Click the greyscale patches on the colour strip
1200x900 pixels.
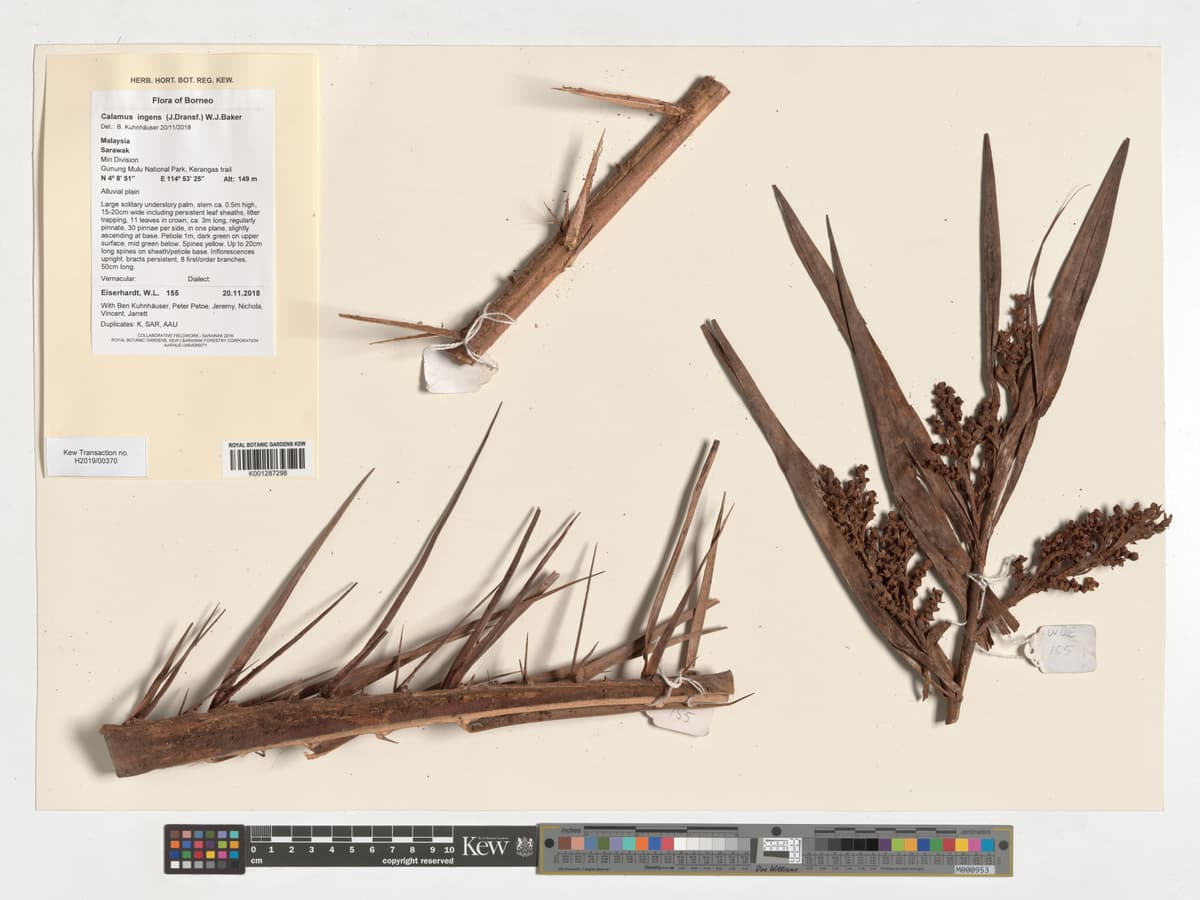click(712, 844)
